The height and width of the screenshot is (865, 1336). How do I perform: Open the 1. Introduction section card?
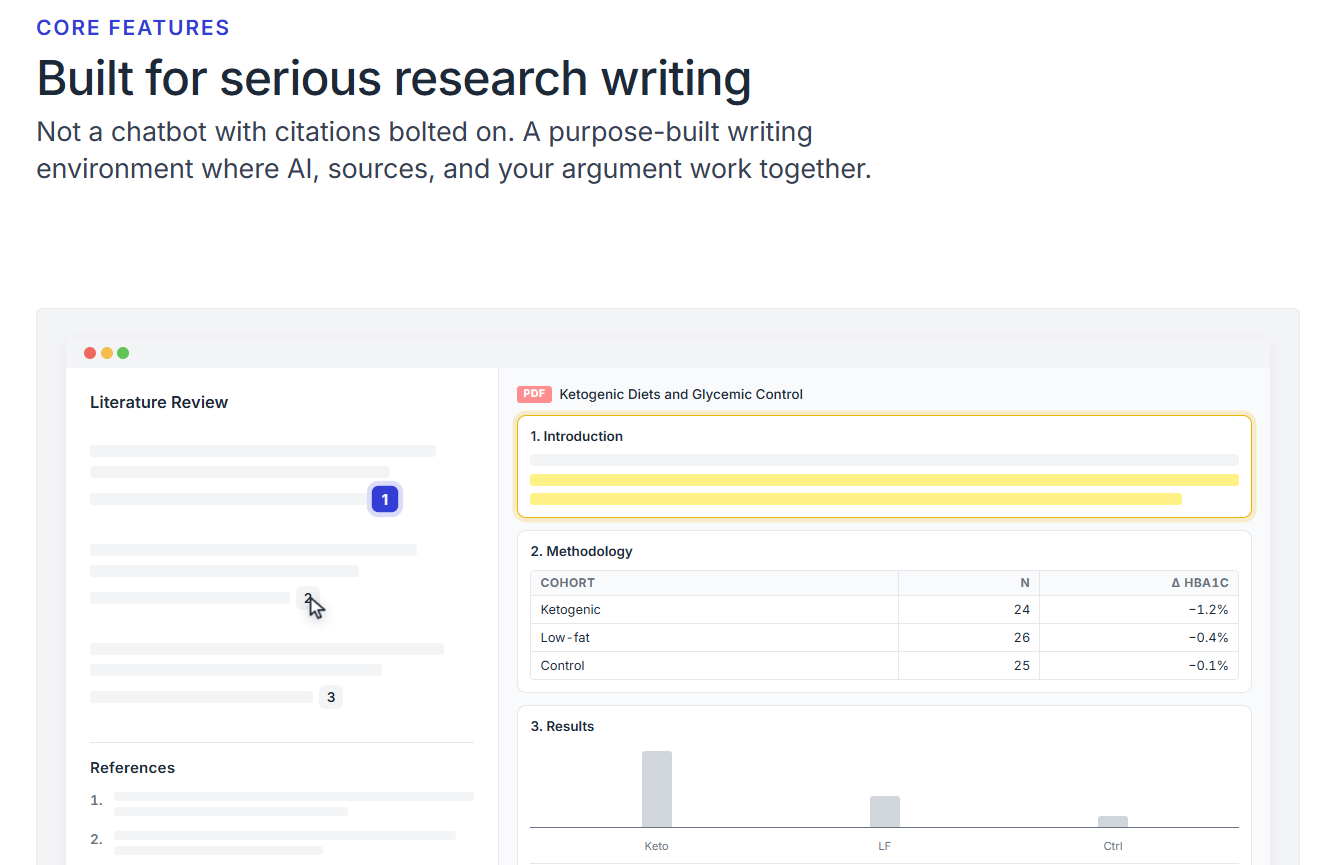point(884,467)
